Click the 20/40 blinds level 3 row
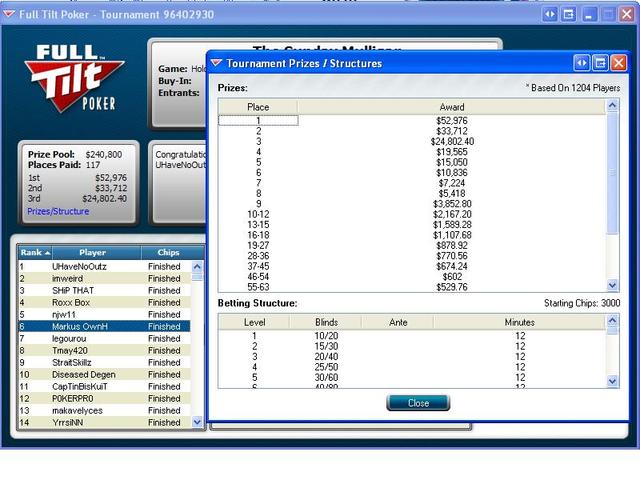Viewport: 640px width, 480px height. click(412, 357)
